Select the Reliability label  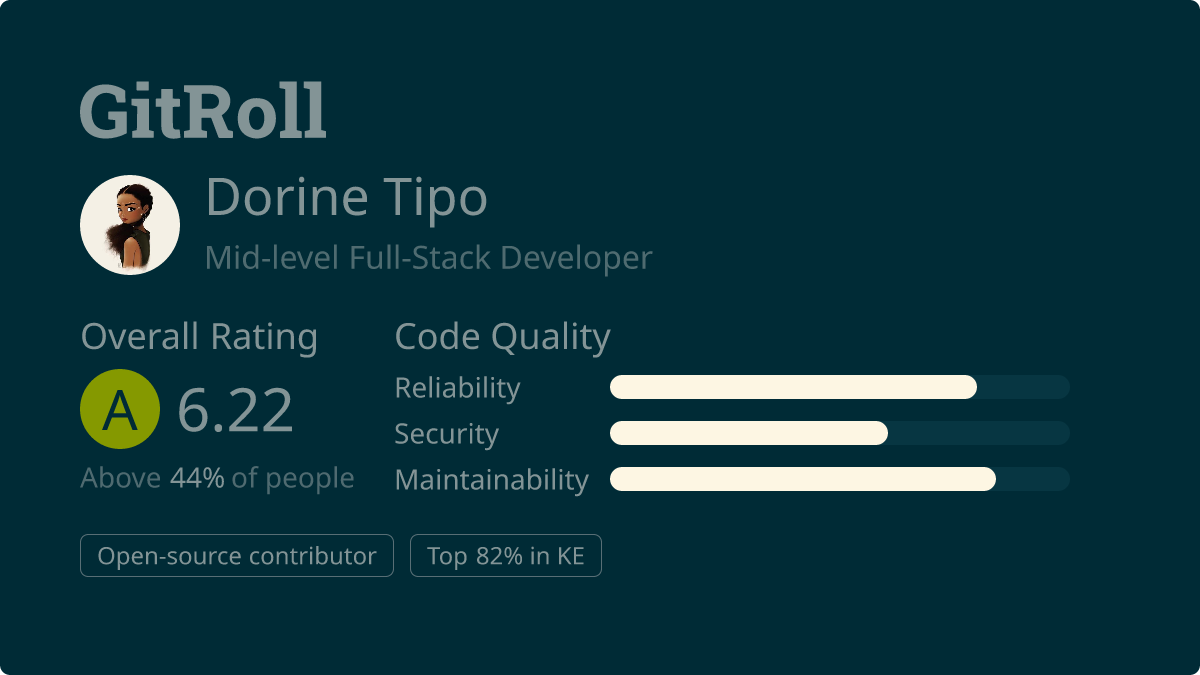(457, 388)
